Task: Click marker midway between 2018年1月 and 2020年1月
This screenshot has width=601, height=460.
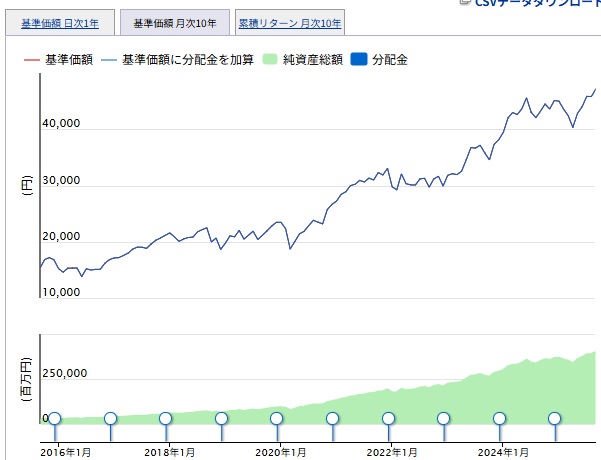Action: tap(222, 419)
